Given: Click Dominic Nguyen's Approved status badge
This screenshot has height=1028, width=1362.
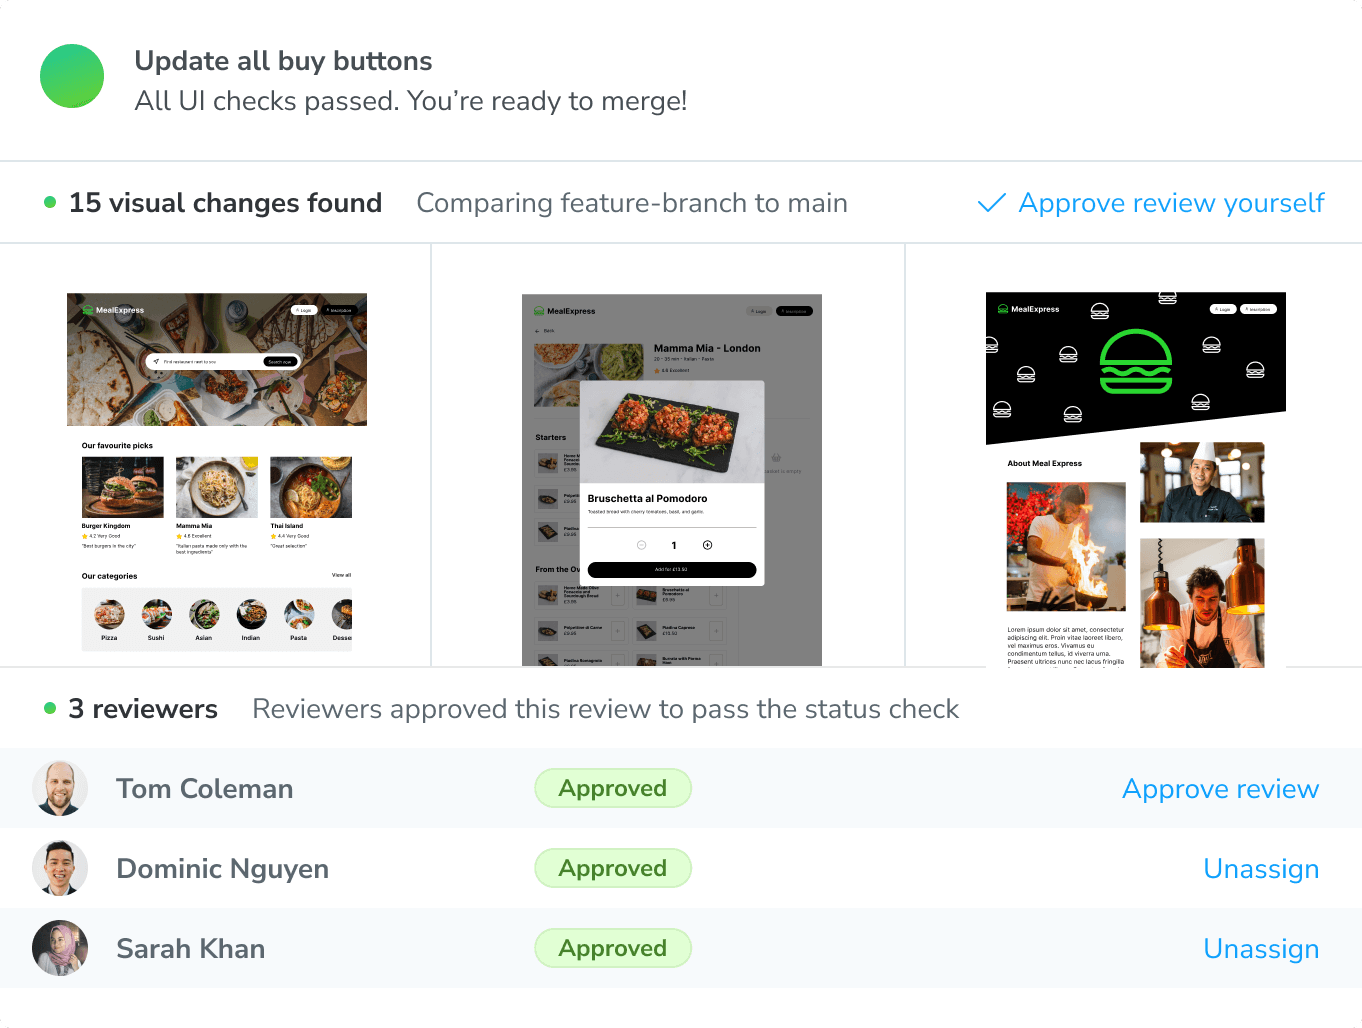Looking at the screenshot, I should point(613,868).
